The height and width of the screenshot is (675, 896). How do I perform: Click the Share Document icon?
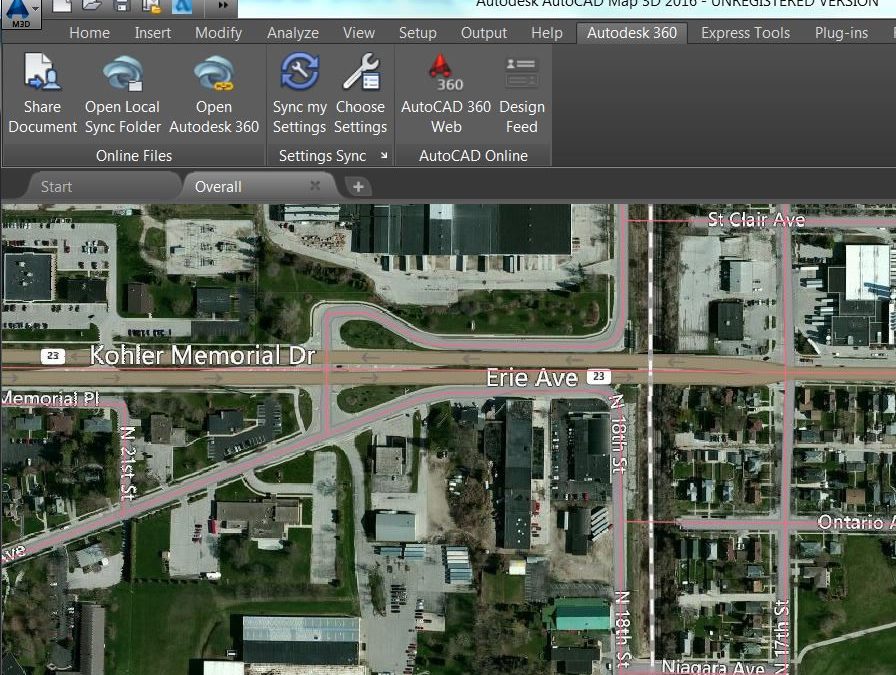(x=42, y=72)
